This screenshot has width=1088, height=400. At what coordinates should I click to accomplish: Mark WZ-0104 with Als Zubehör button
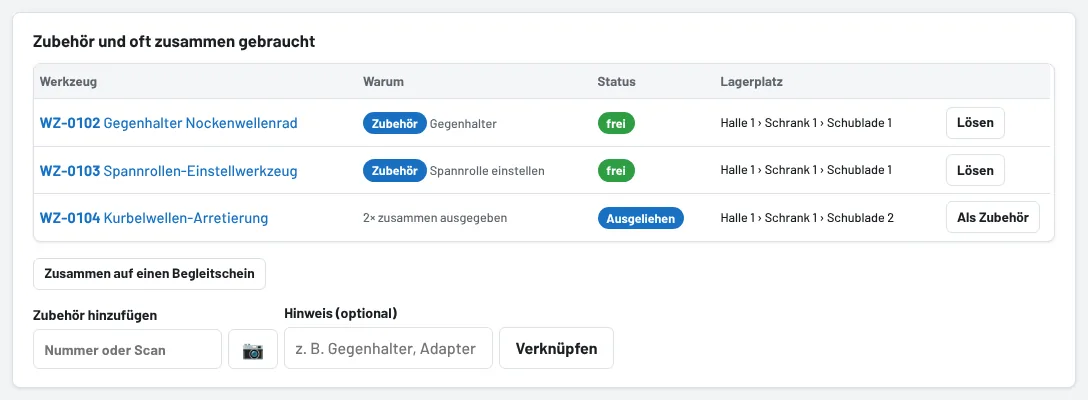pyautogui.click(x=993, y=217)
